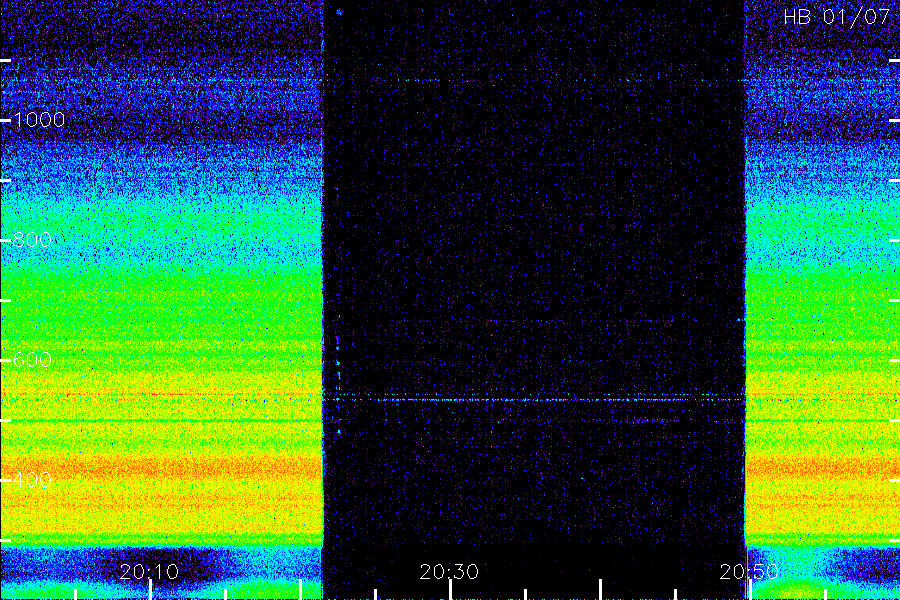Click the 600 frequency axis label
The width and height of the screenshot is (900, 600).
(32, 360)
